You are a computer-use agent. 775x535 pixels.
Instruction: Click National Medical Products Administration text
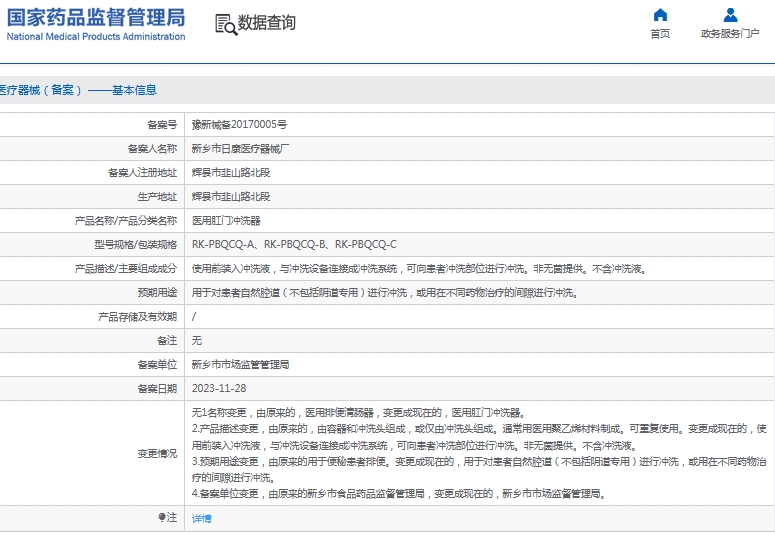[x=96, y=37]
